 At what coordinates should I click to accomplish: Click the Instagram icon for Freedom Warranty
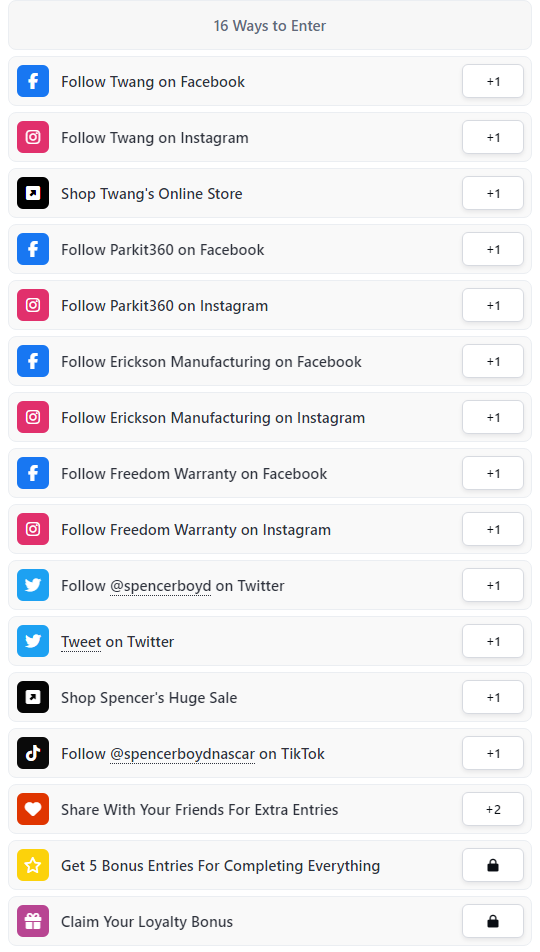click(33, 529)
